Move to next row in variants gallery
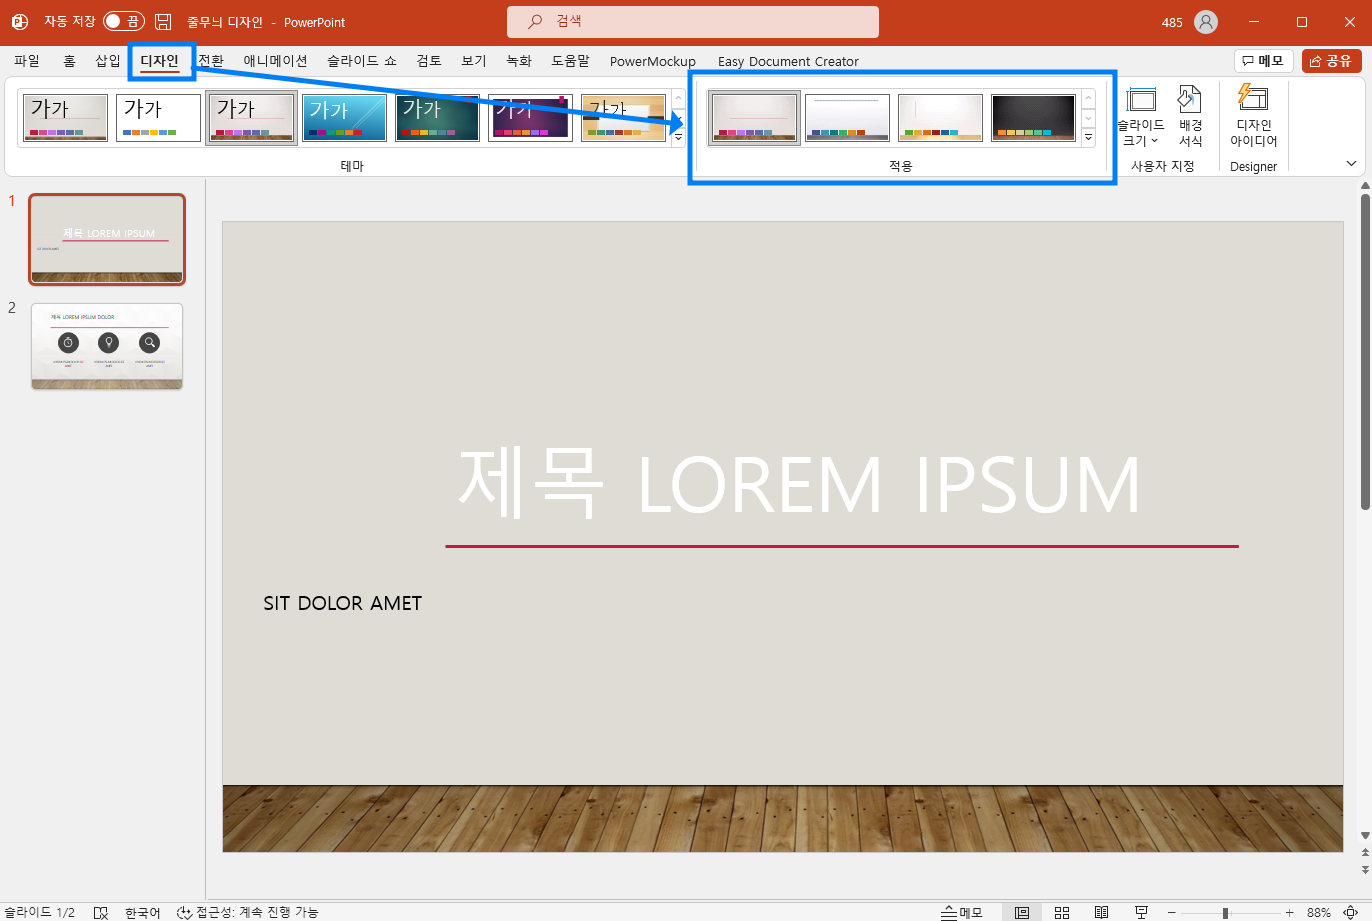 tap(1089, 118)
